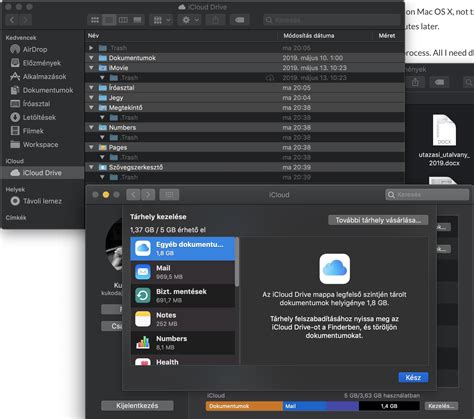The image size is (474, 419).
Task: Minimize the iCloud preferences window
Action: pyautogui.click(x=106, y=195)
